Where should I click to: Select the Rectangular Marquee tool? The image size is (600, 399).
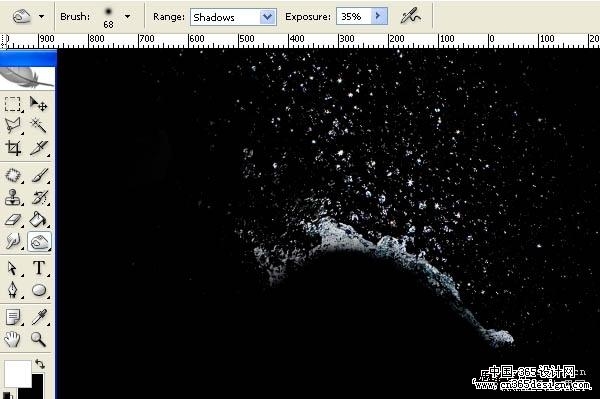pyautogui.click(x=13, y=104)
